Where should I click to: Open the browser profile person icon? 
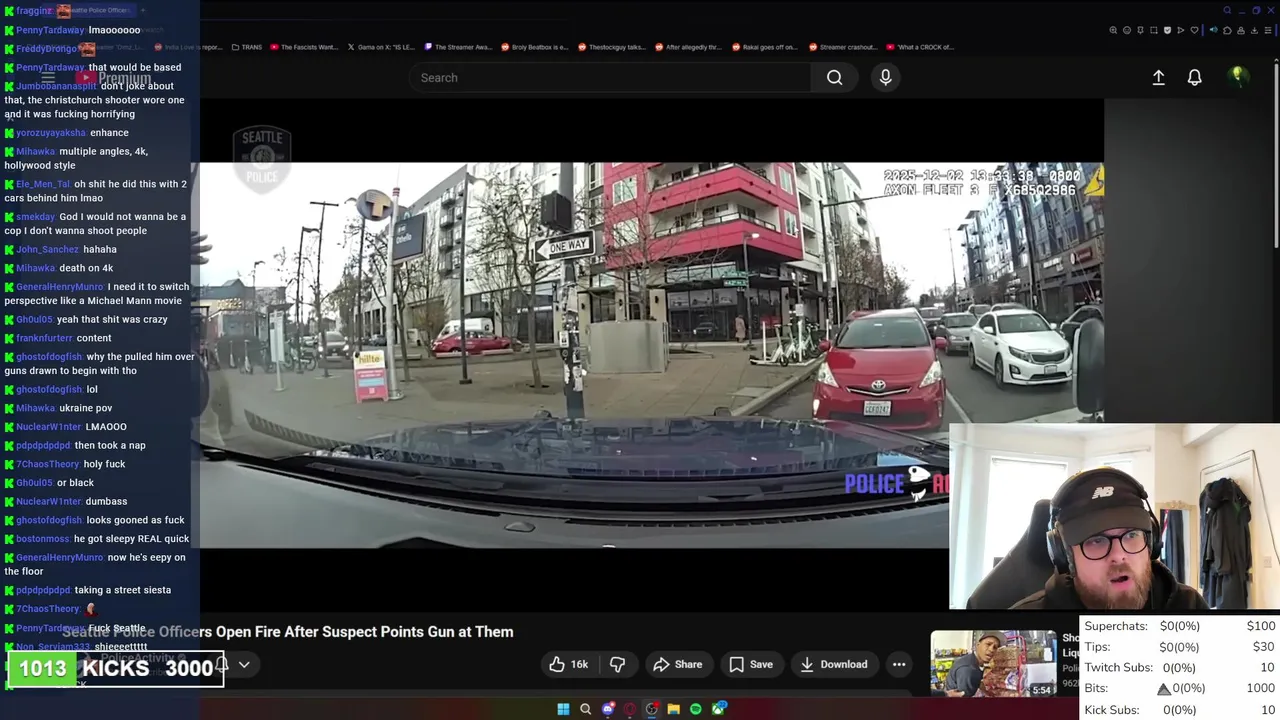click(x=1241, y=30)
